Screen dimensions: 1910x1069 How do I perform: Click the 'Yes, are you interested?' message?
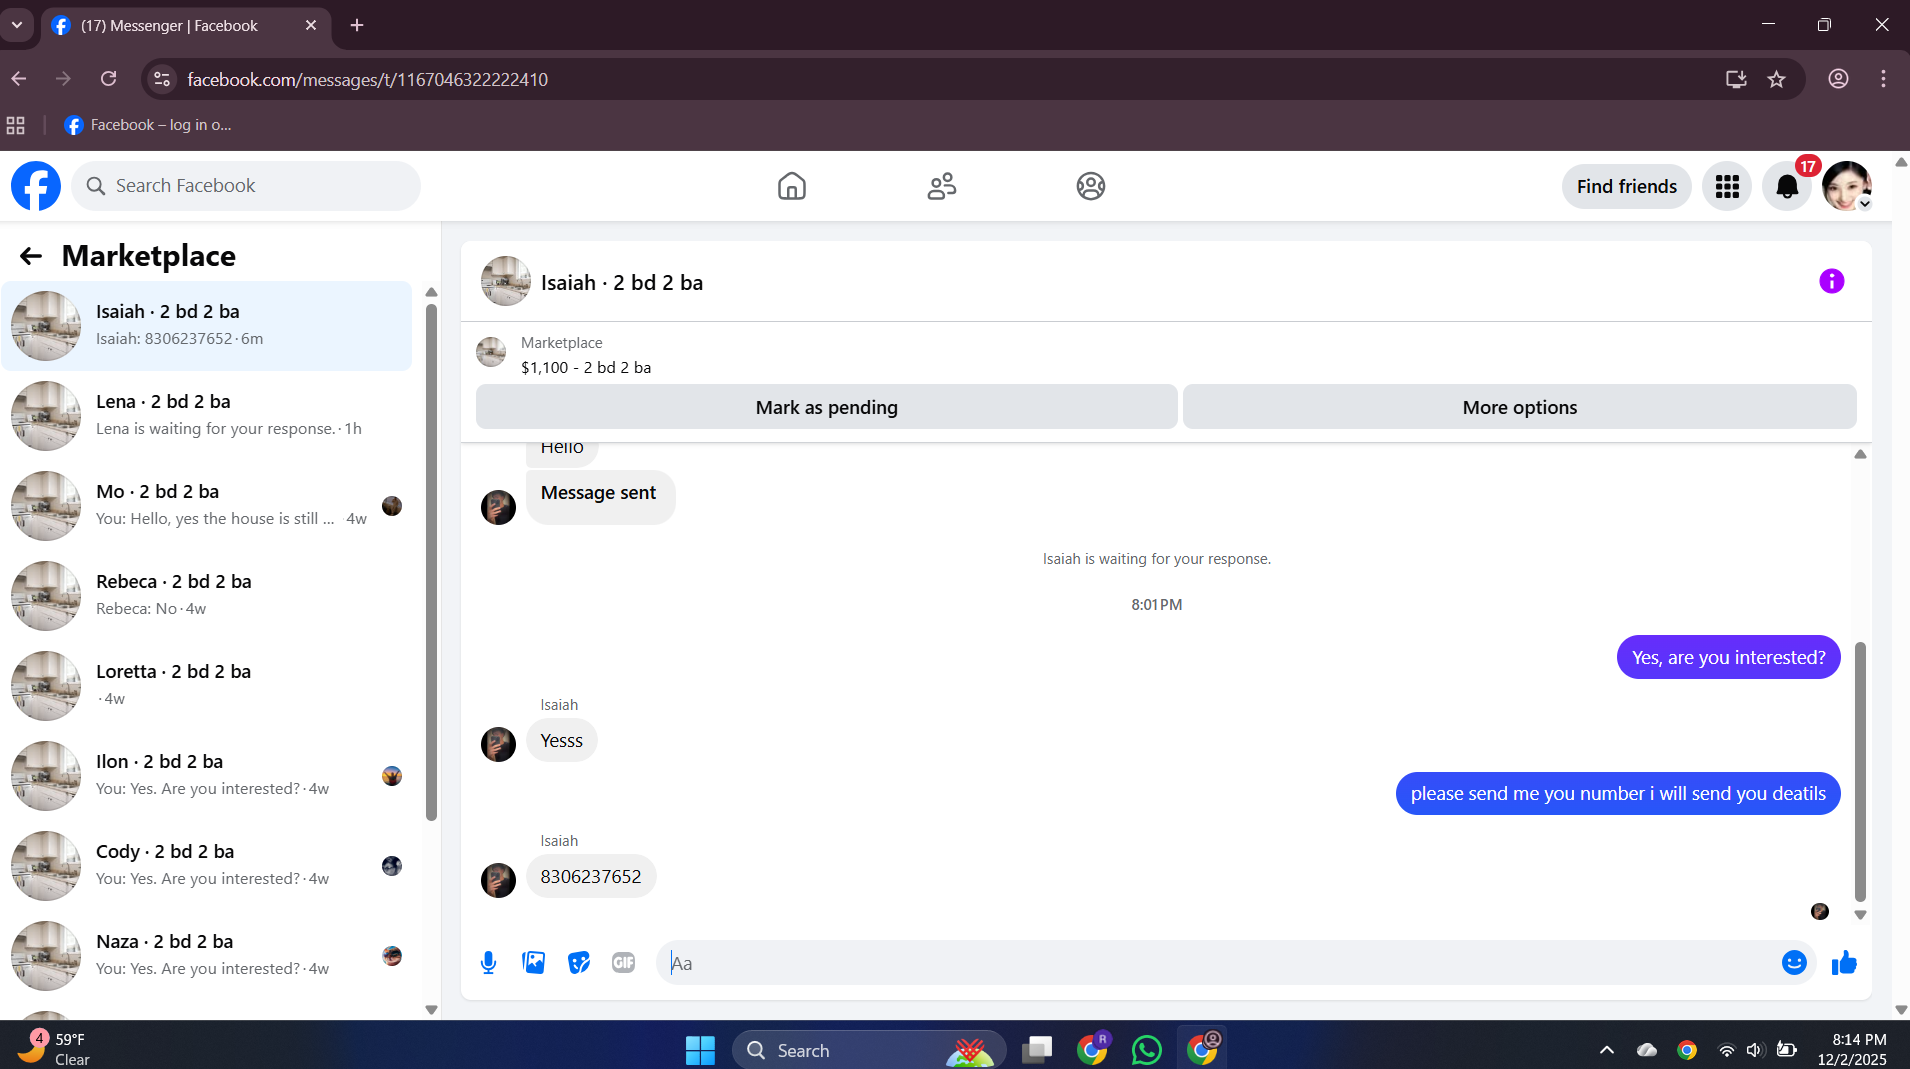point(1728,657)
